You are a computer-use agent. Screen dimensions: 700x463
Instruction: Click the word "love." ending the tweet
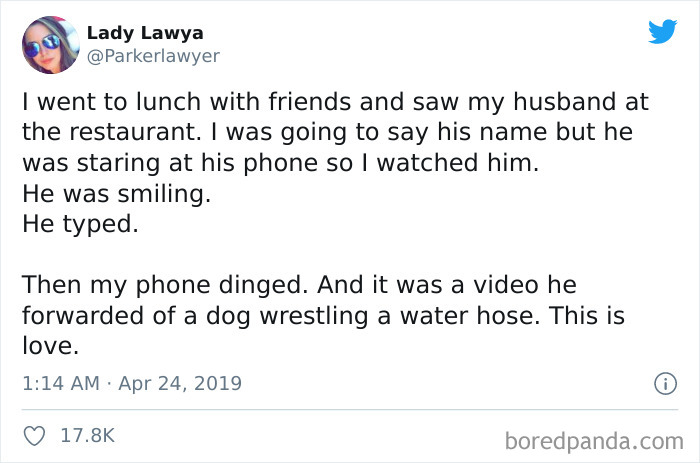[x=48, y=346]
